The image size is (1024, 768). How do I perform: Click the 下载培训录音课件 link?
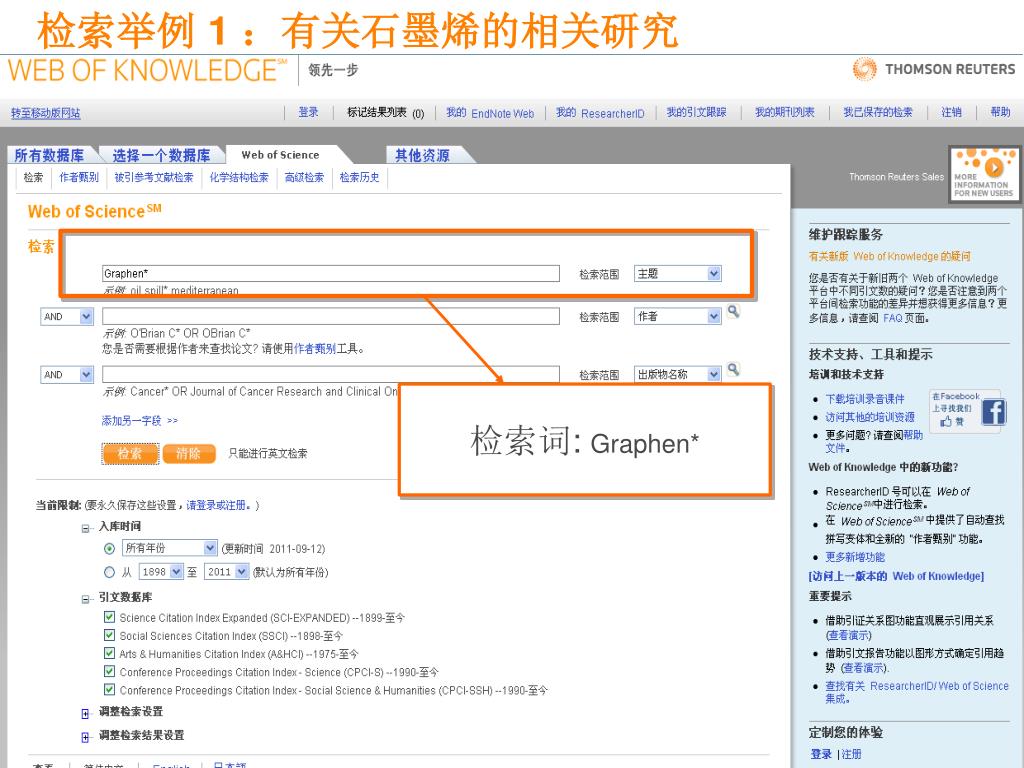pyautogui.click(x=865, y=399)
